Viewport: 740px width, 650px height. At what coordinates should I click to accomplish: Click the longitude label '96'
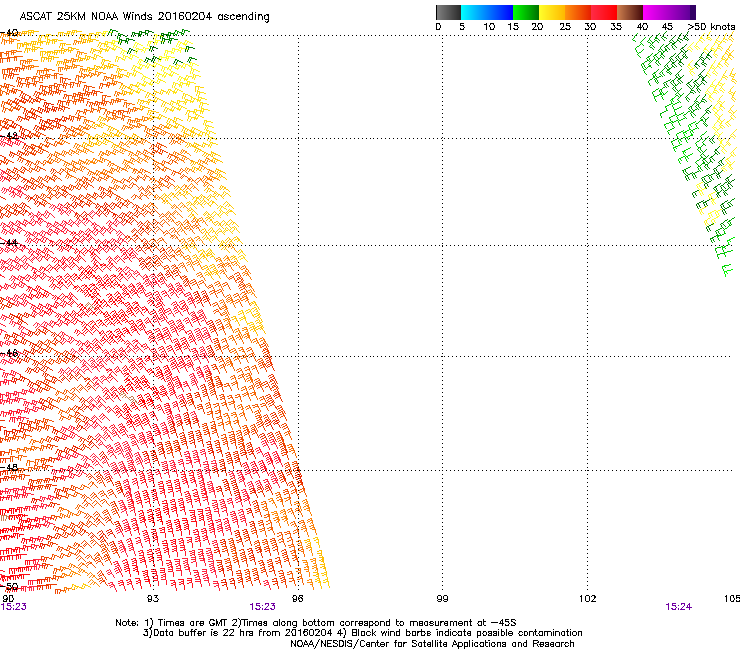(x=297, y=599)
